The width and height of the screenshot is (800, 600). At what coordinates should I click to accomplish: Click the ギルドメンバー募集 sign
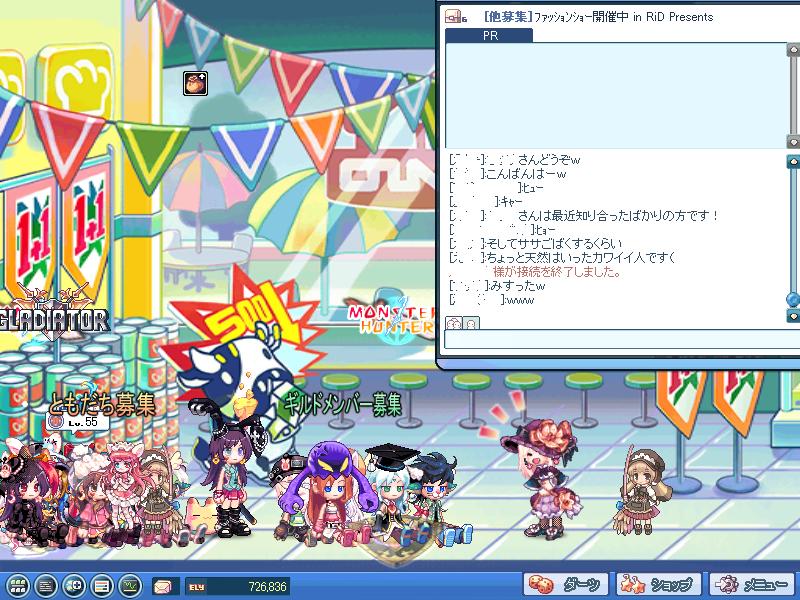click(343, 405)
